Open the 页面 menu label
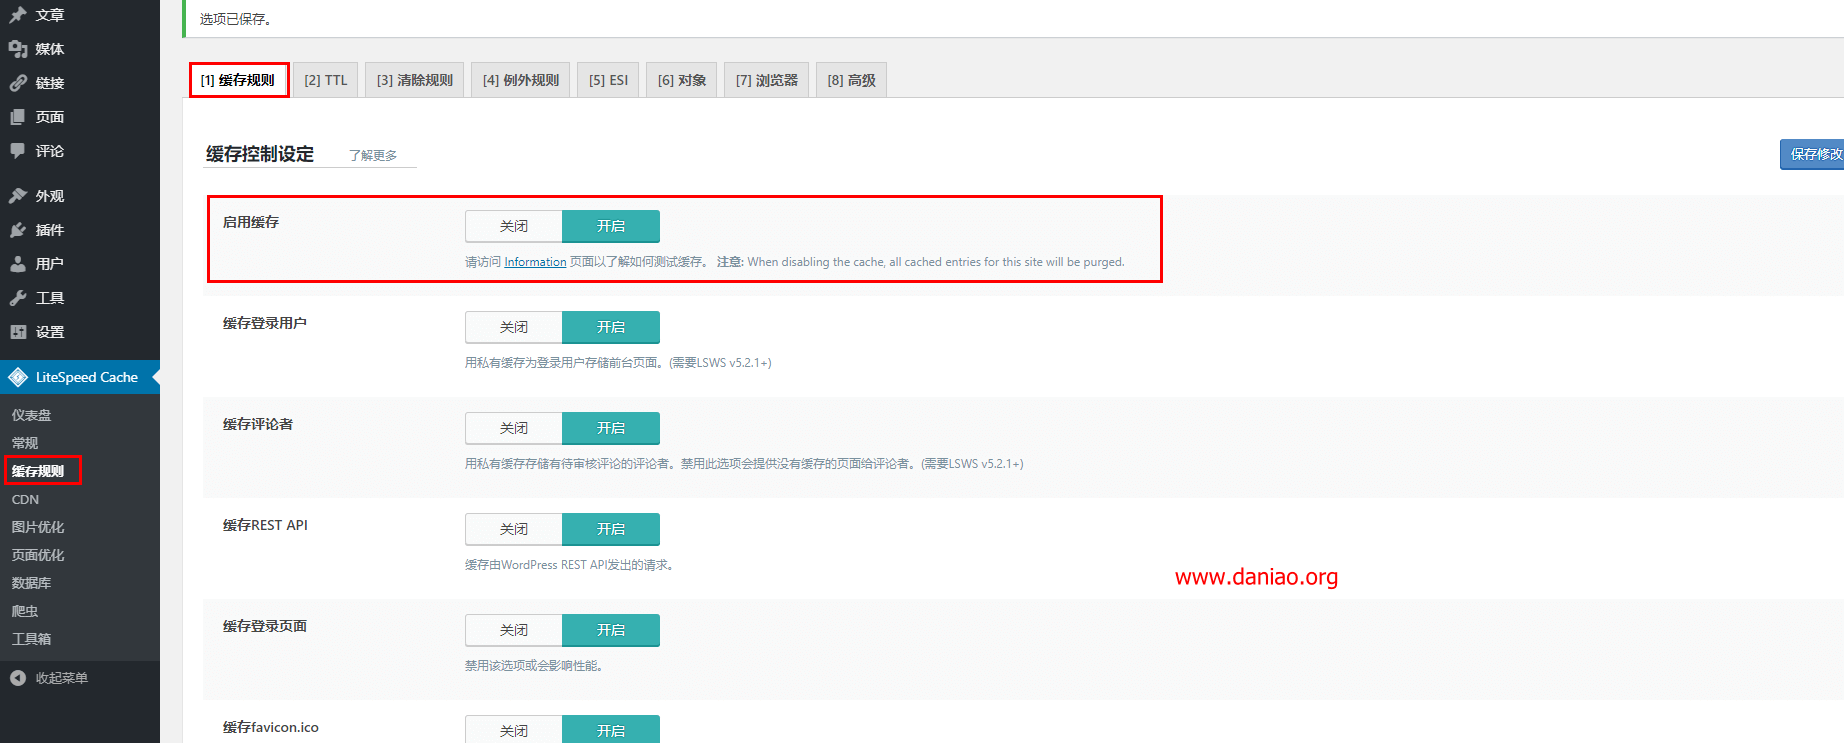 [x=50, y=117]
